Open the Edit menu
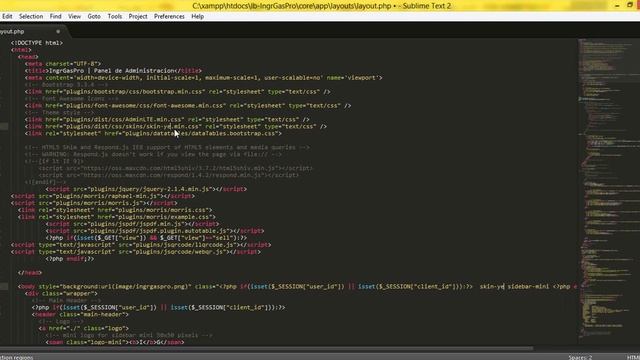 pyautogui.click(x=7, y=16)
